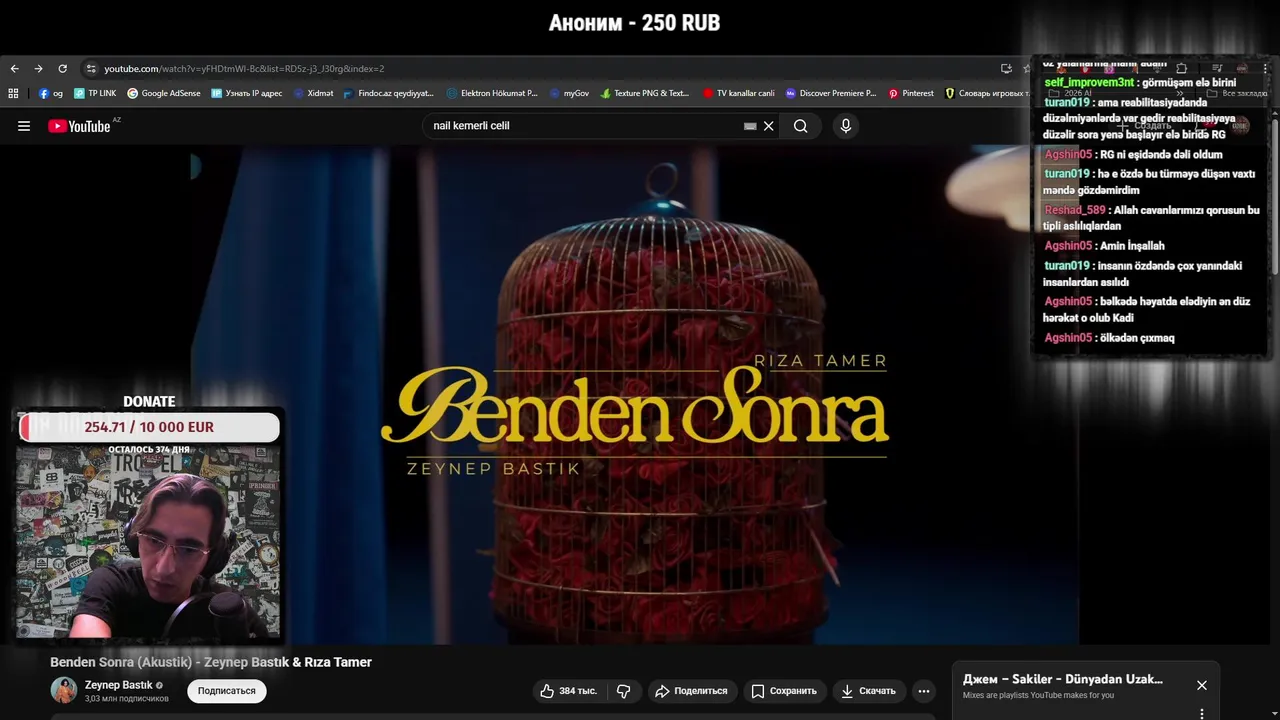Open the Джем – Sakiler playlist title
This screenshot has height=720, width=1280.
(x=1063, y=679)
